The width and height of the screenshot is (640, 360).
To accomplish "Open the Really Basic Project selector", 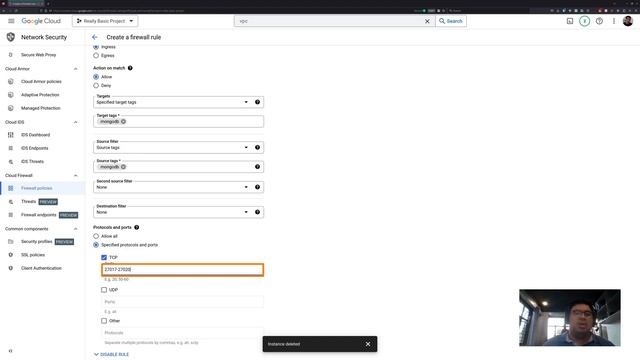I will point(105,21).
